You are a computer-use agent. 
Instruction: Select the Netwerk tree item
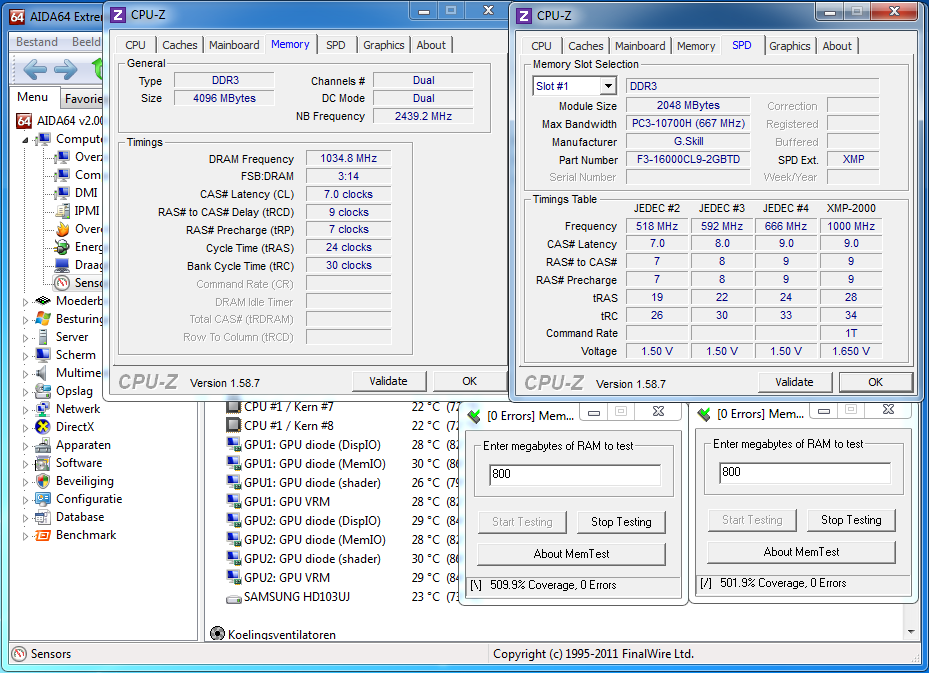pyautogui.click(x=77, y=409)
